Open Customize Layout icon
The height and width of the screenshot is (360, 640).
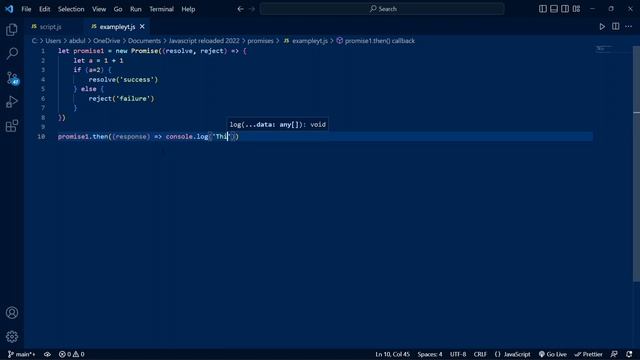click(576, 9)
